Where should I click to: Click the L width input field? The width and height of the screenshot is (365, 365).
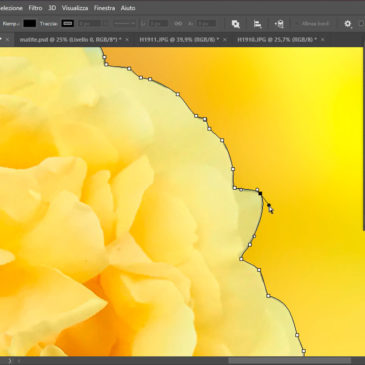159,24
